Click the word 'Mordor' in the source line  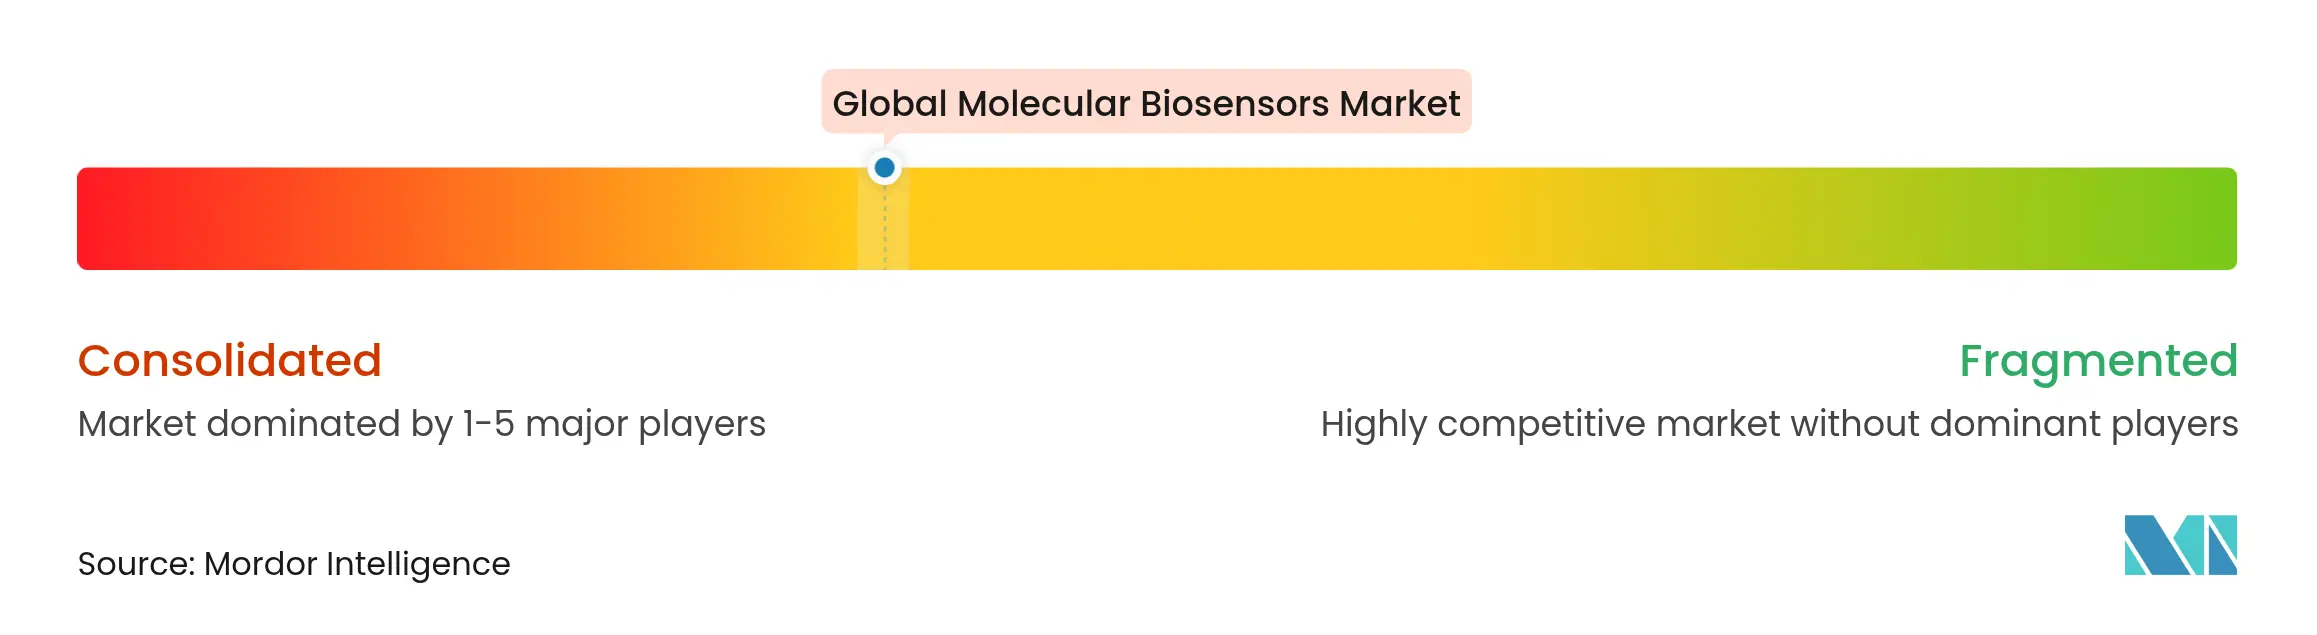(x=261, y=564)
